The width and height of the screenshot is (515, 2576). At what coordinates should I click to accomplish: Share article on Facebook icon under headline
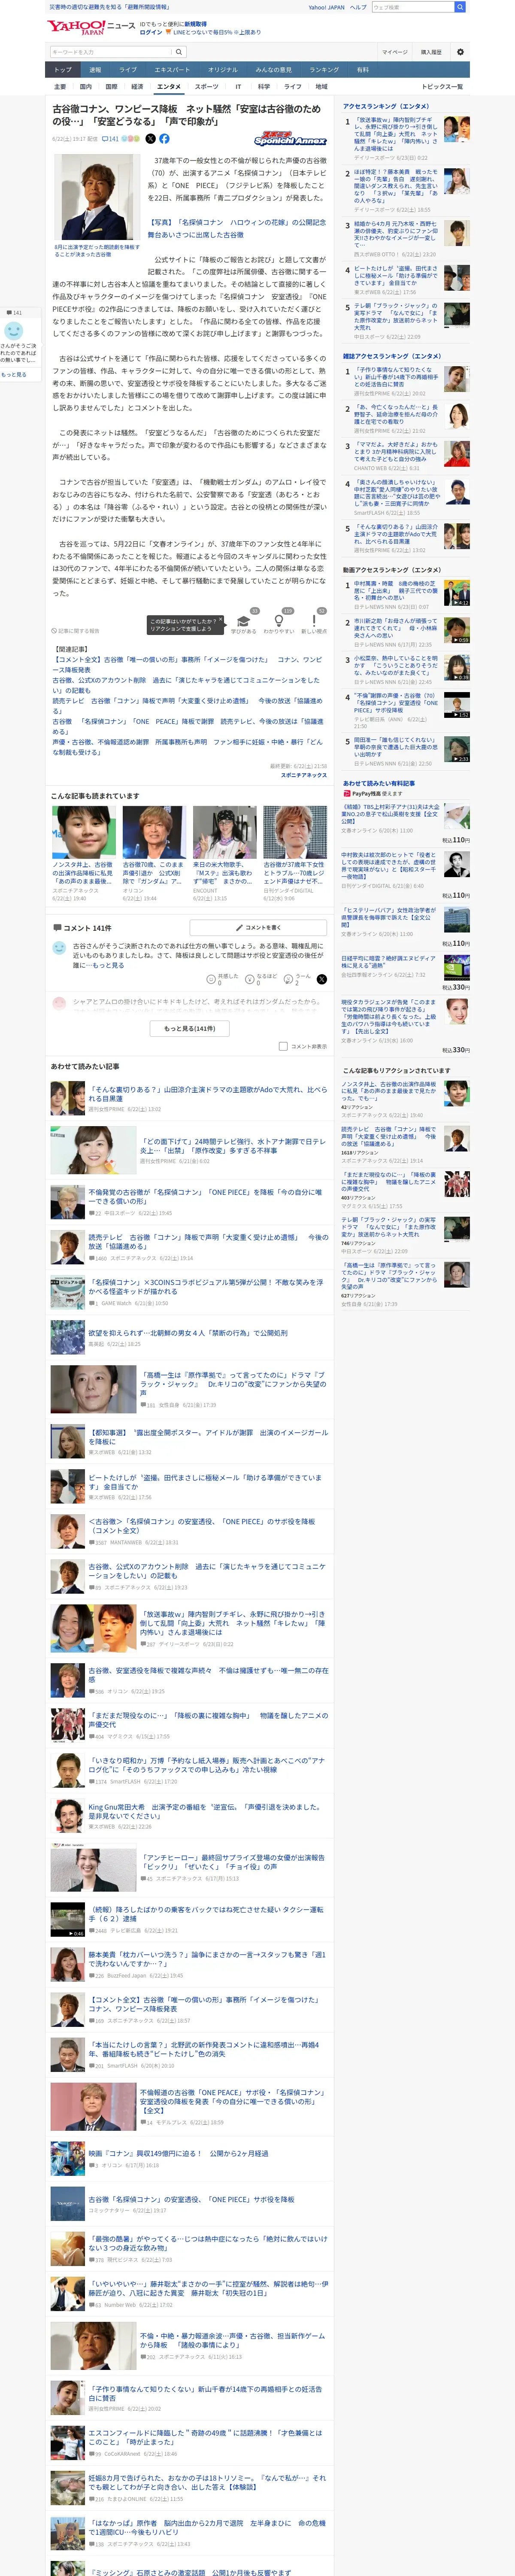164,139
